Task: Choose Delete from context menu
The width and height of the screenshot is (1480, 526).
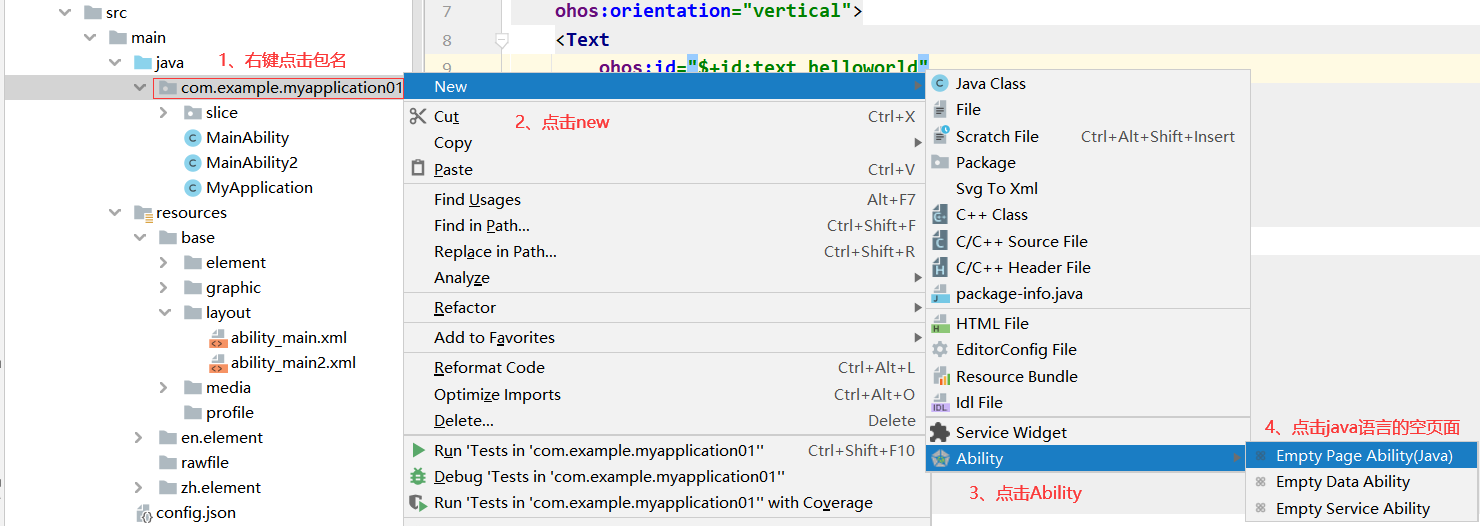Action: (665, 421)
